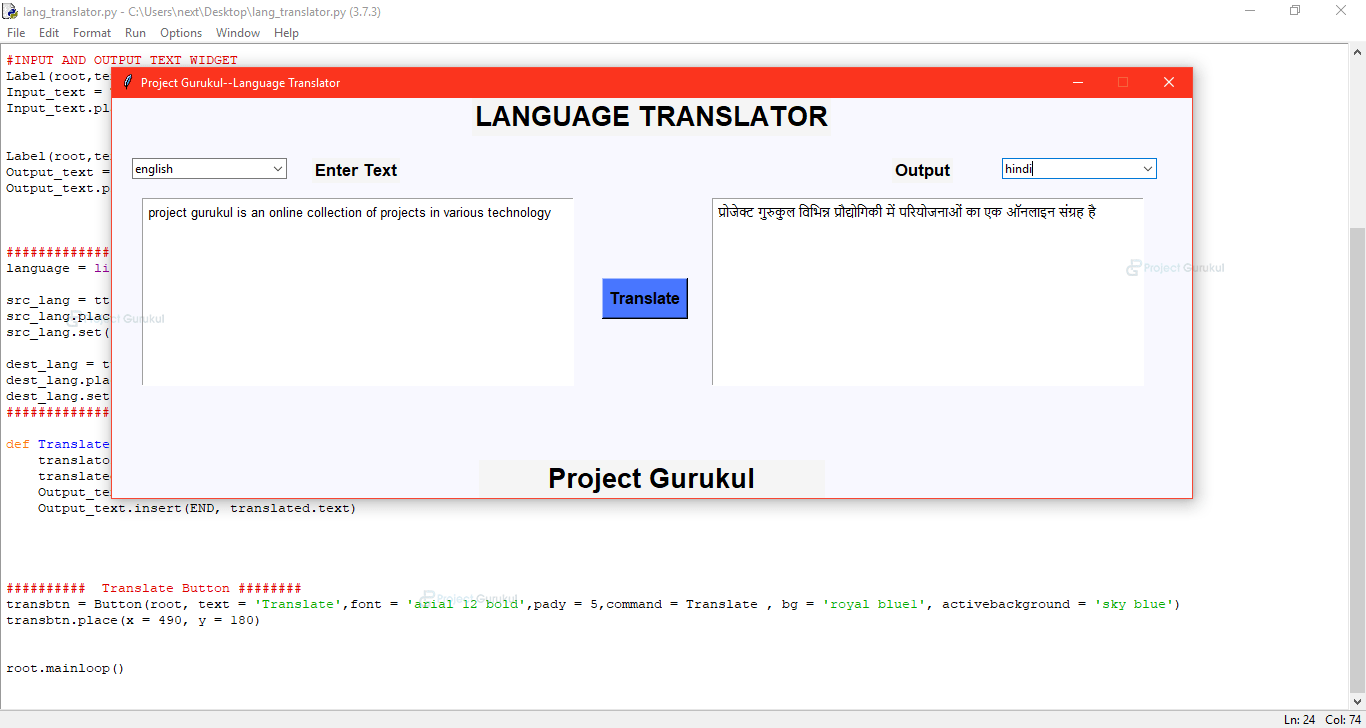Screen dimensions: 1366x728
Task: Open the language dropdown showing english
Action: [209, 168]
